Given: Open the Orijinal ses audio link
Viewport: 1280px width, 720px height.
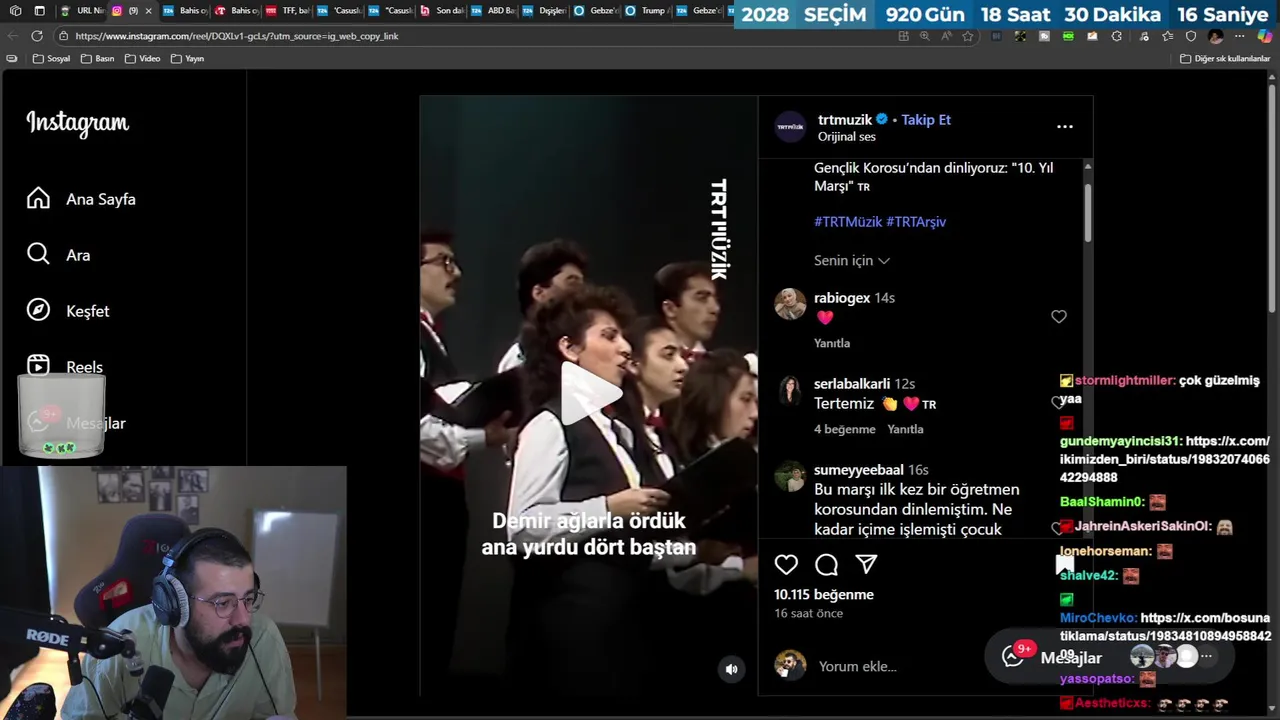Looking at the screenshot, I should click(846, 137).
